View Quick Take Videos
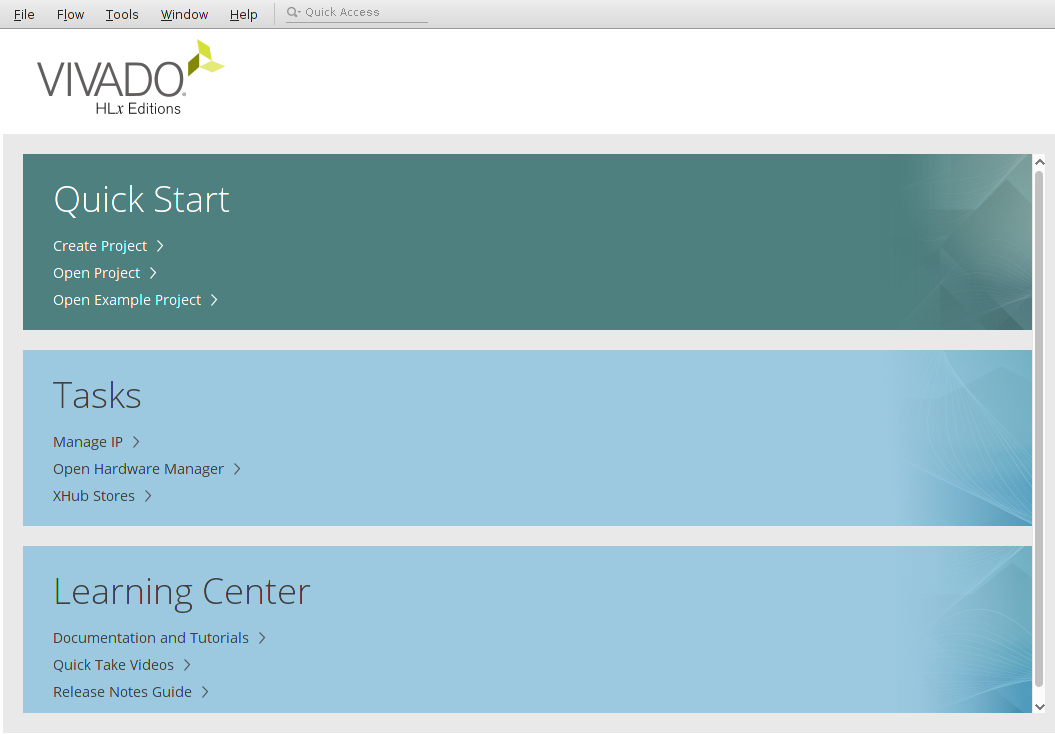Viewport: 1055px width, 734px height. (112, 664)
